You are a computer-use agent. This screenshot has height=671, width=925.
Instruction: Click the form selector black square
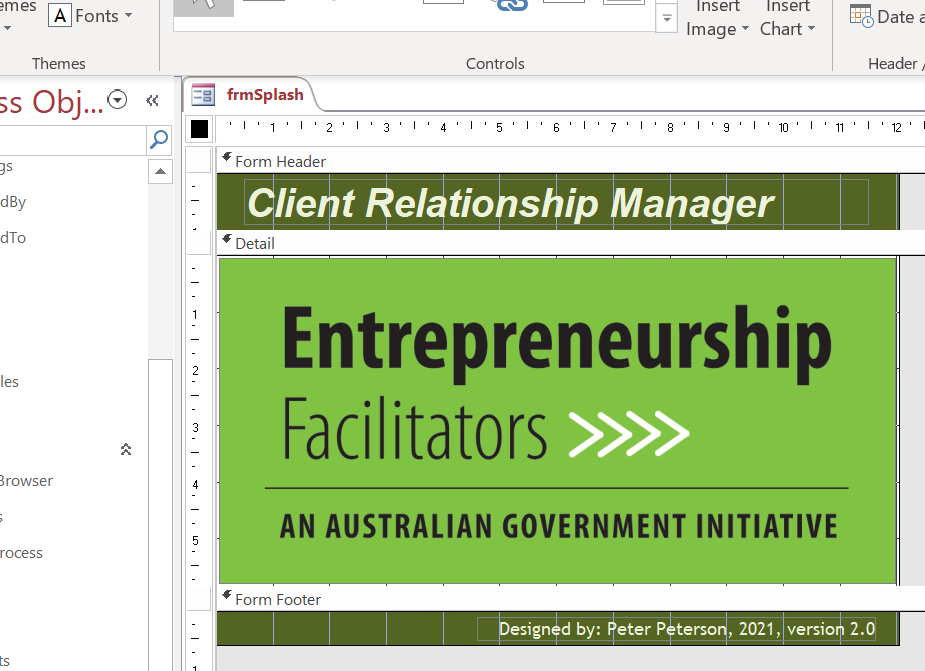199,129
